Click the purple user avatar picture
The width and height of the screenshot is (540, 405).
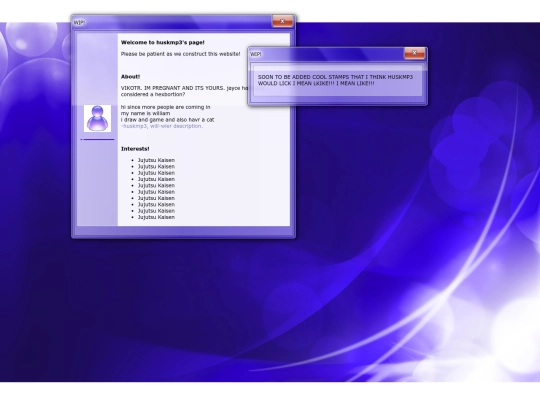tap(97, 118)
